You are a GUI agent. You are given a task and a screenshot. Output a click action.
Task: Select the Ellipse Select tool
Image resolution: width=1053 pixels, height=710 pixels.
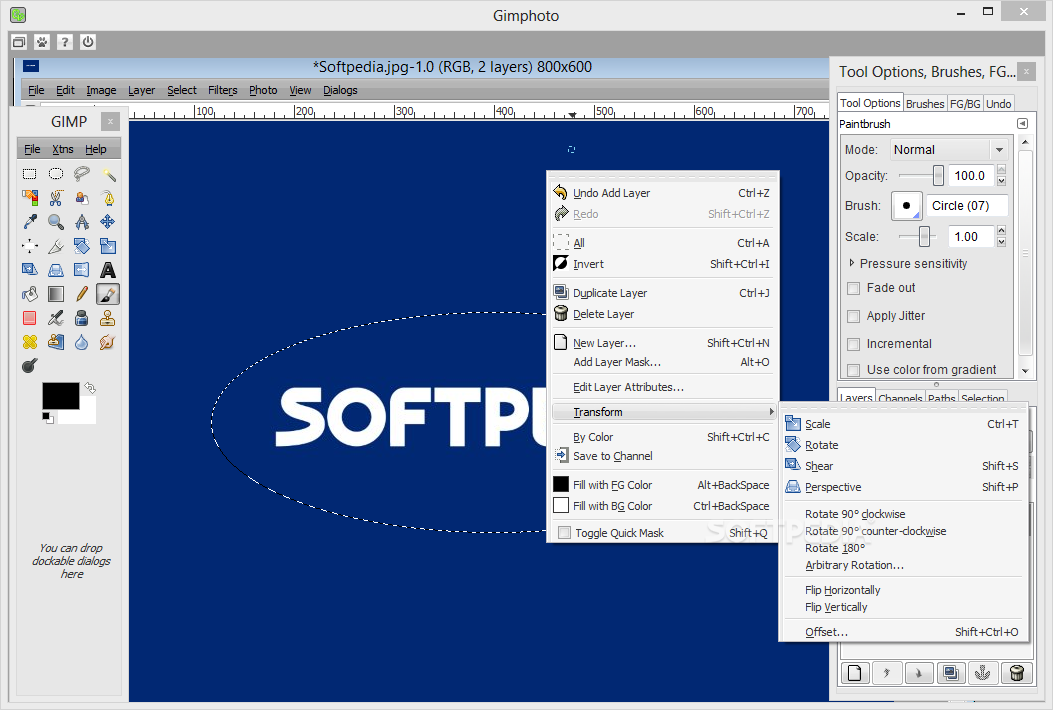pyautogui.click(x=56, y=174)
